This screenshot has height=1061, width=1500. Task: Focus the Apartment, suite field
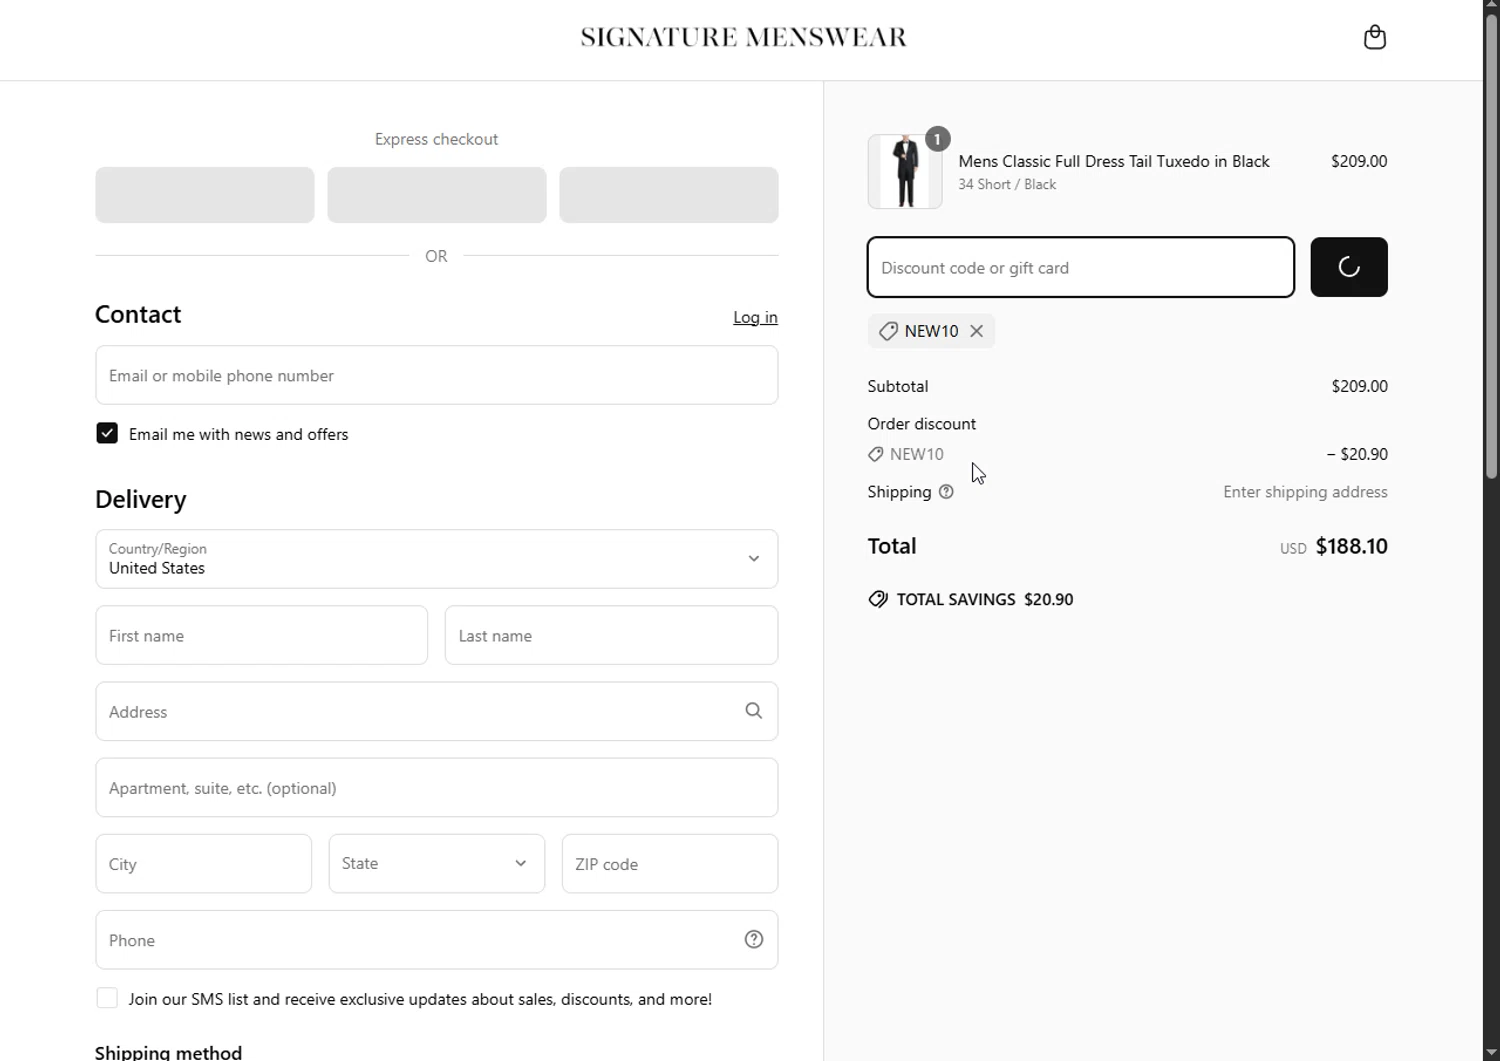click(x=437, y=787)
